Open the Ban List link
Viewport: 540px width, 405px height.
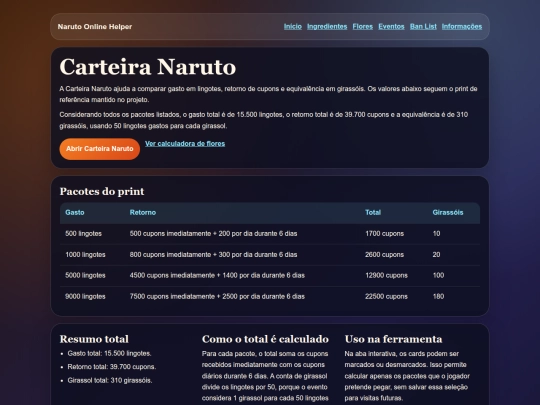point(423,27)
